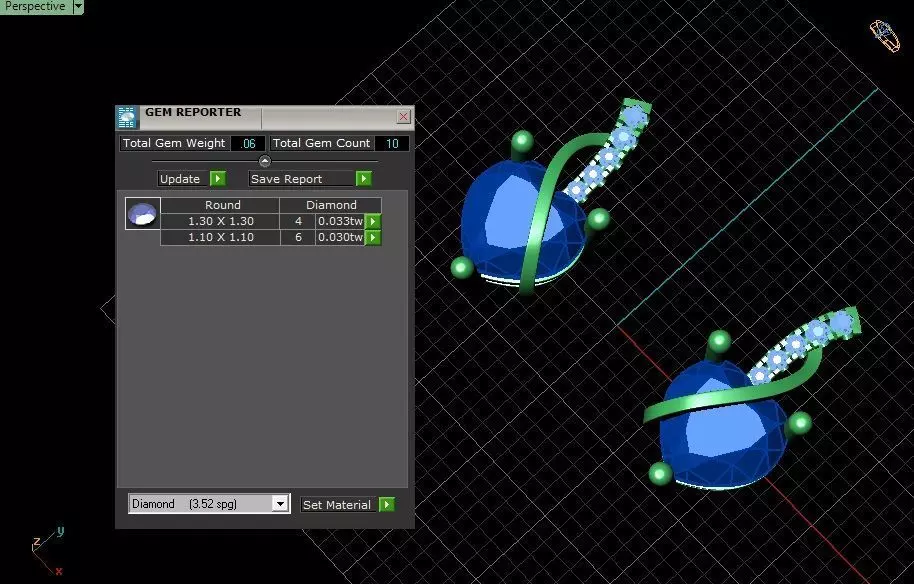Click green arrow on the 1.10 X 1.10 row
The image size is (914, 584).
(373, 237)
